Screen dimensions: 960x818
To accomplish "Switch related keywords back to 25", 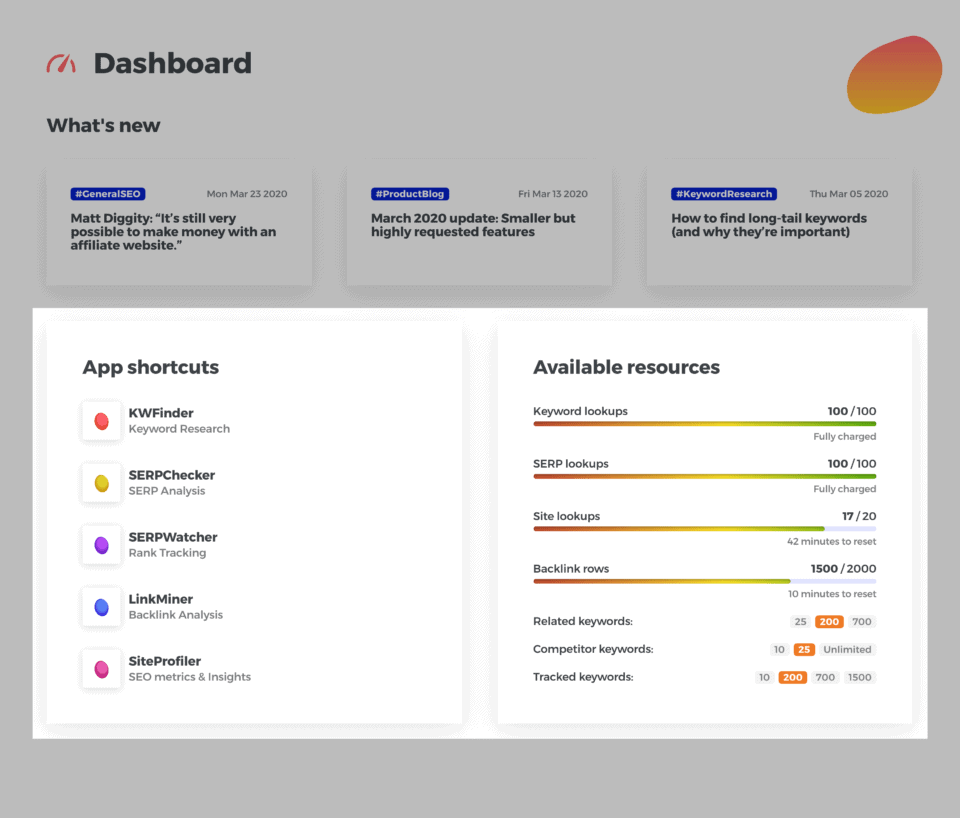I will [x=800, y=621].
